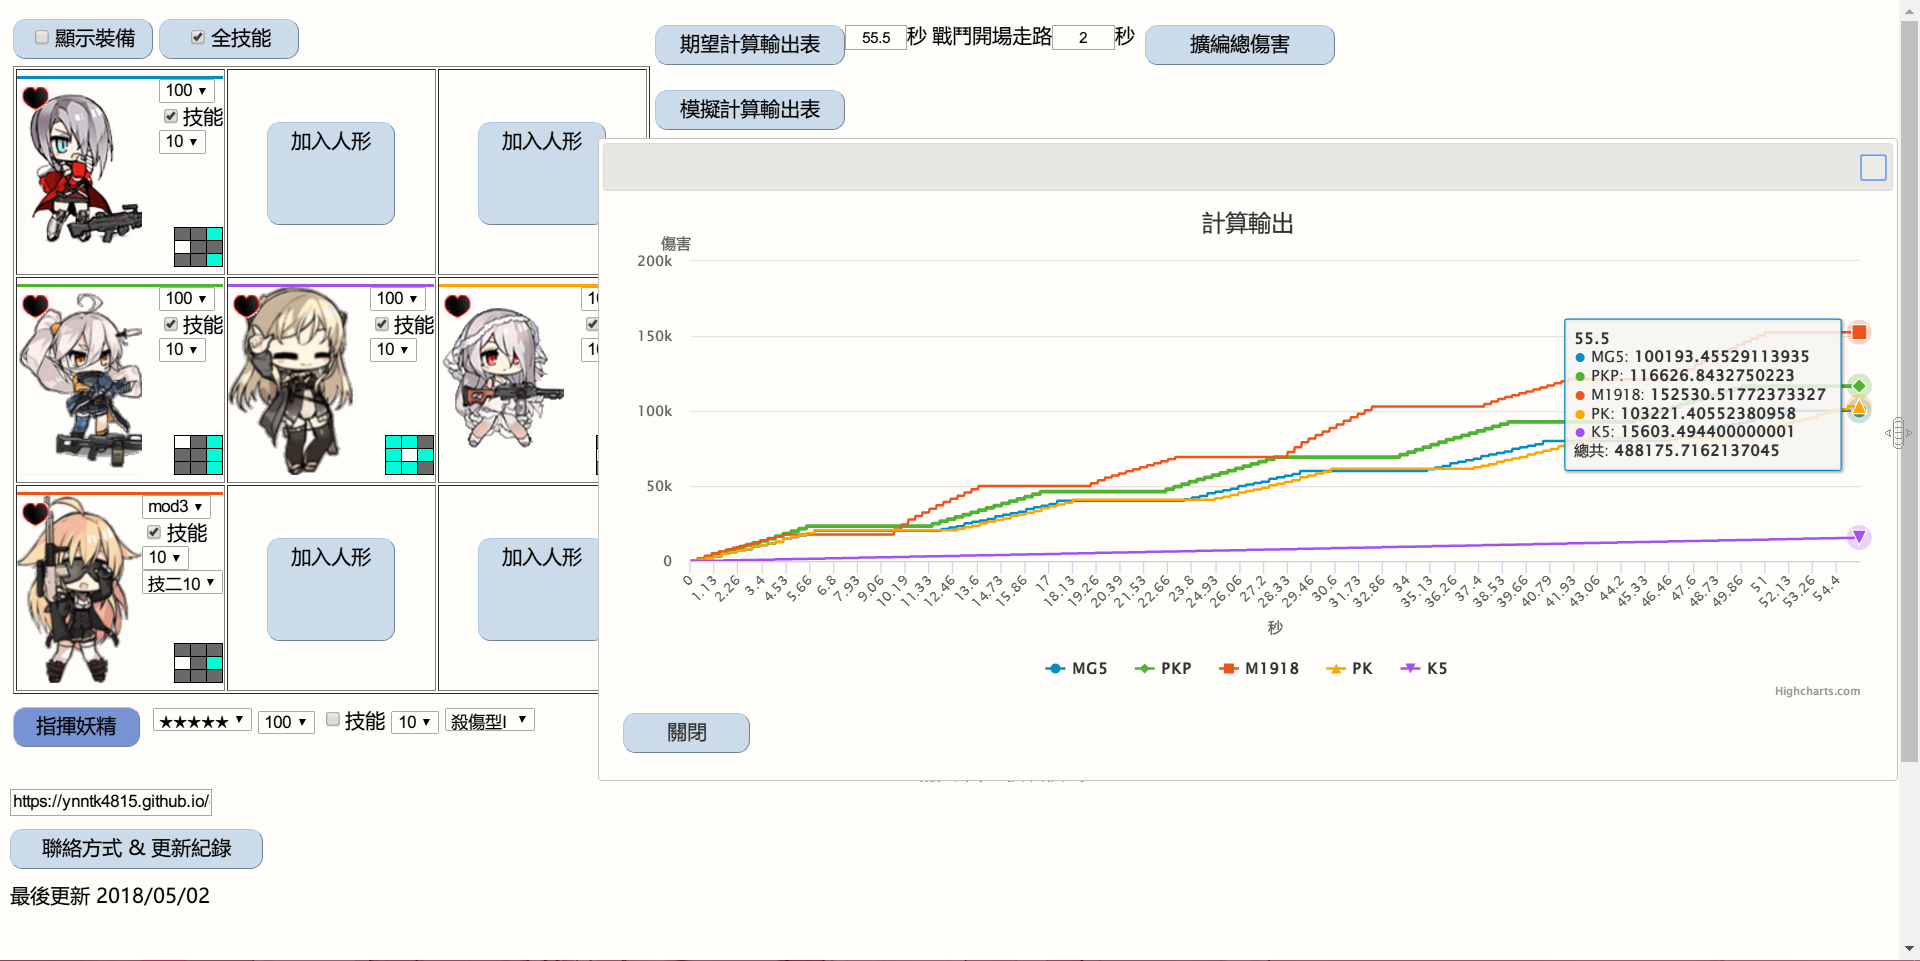Viewport: 1920px width, 961px height.
Task: Click the heart icon on the M1918 mod3 card
Action: tap(35, 513)
